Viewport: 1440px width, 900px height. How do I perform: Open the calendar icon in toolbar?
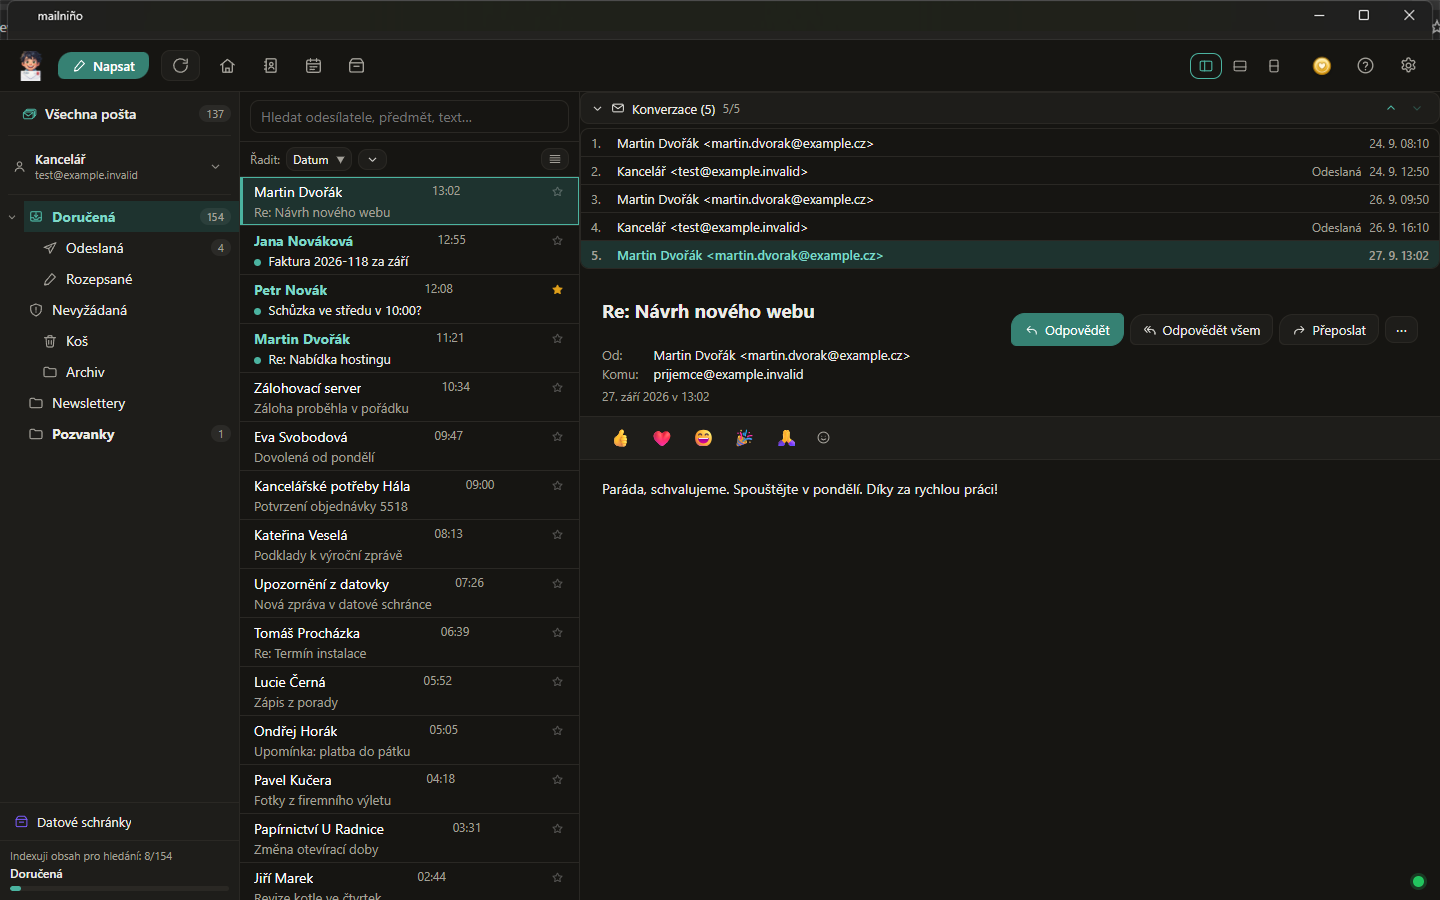click(x=313, y=66)
